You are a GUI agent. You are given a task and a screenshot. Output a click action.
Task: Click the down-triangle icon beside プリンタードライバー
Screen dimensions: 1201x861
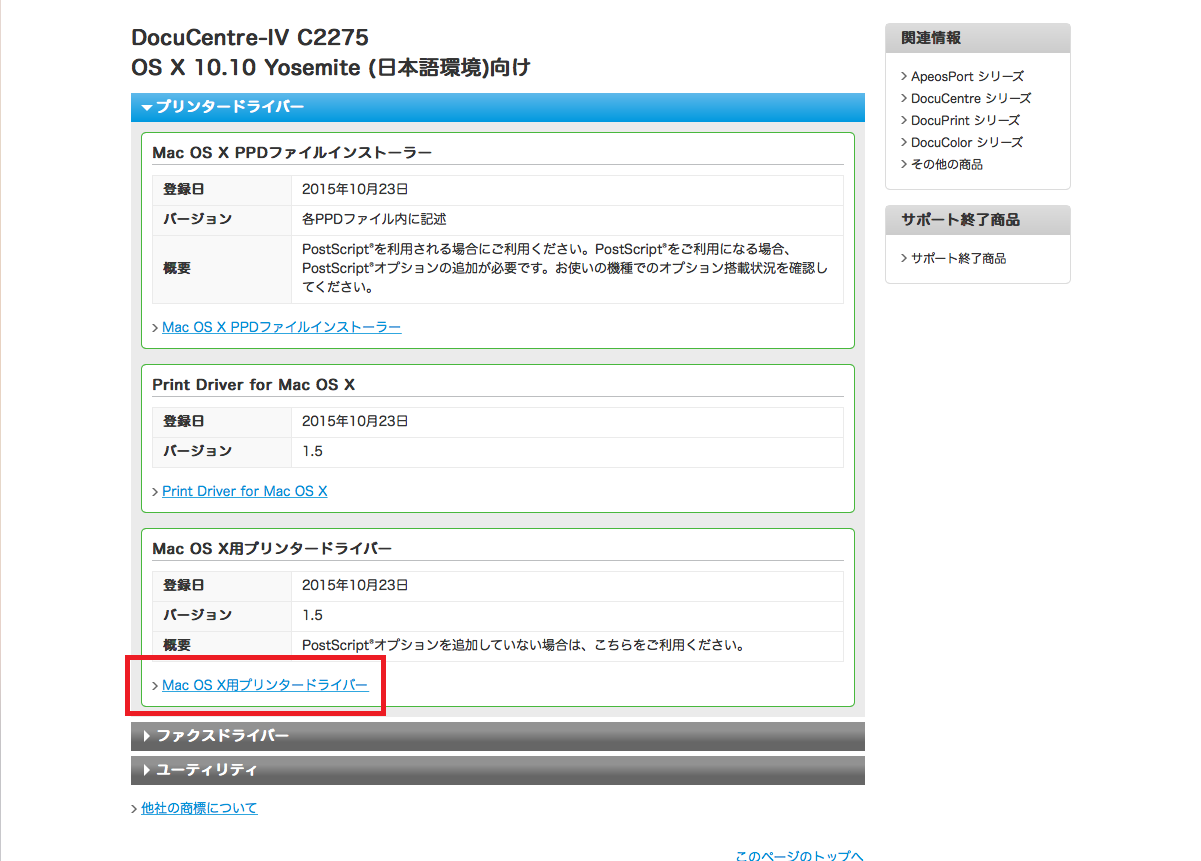coord(147,107)
